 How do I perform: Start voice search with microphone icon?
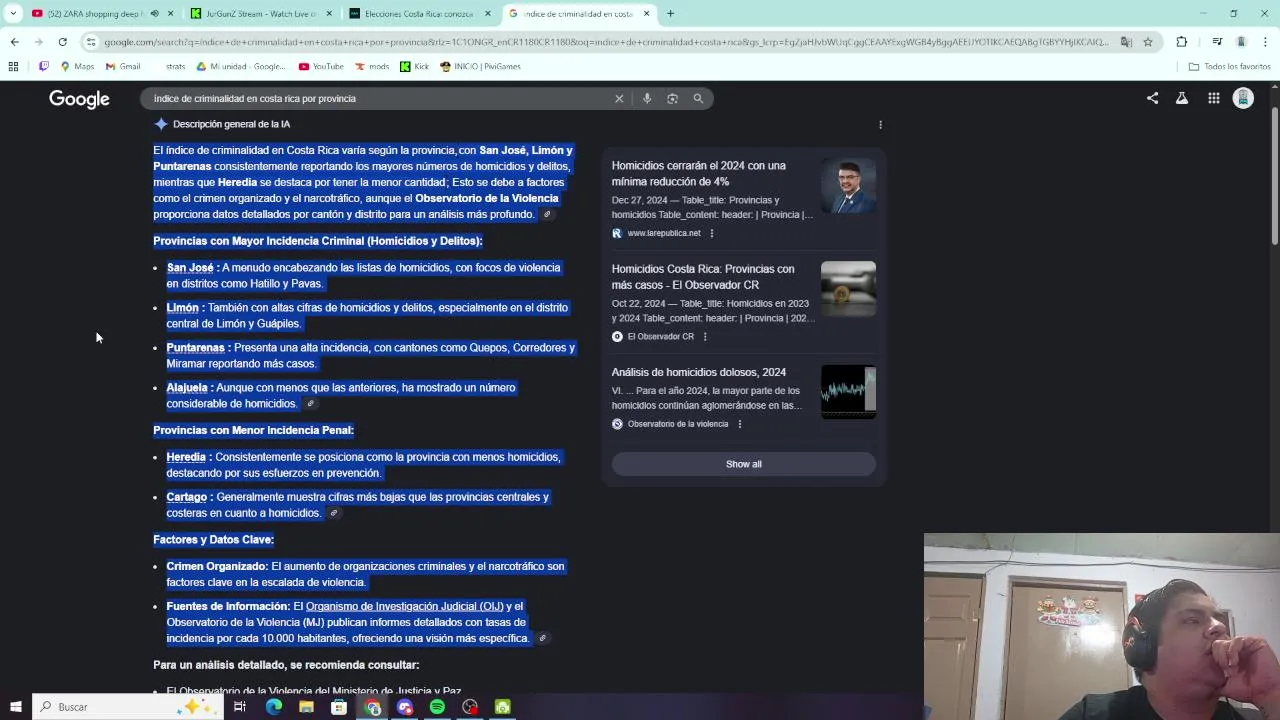(647, 98)
